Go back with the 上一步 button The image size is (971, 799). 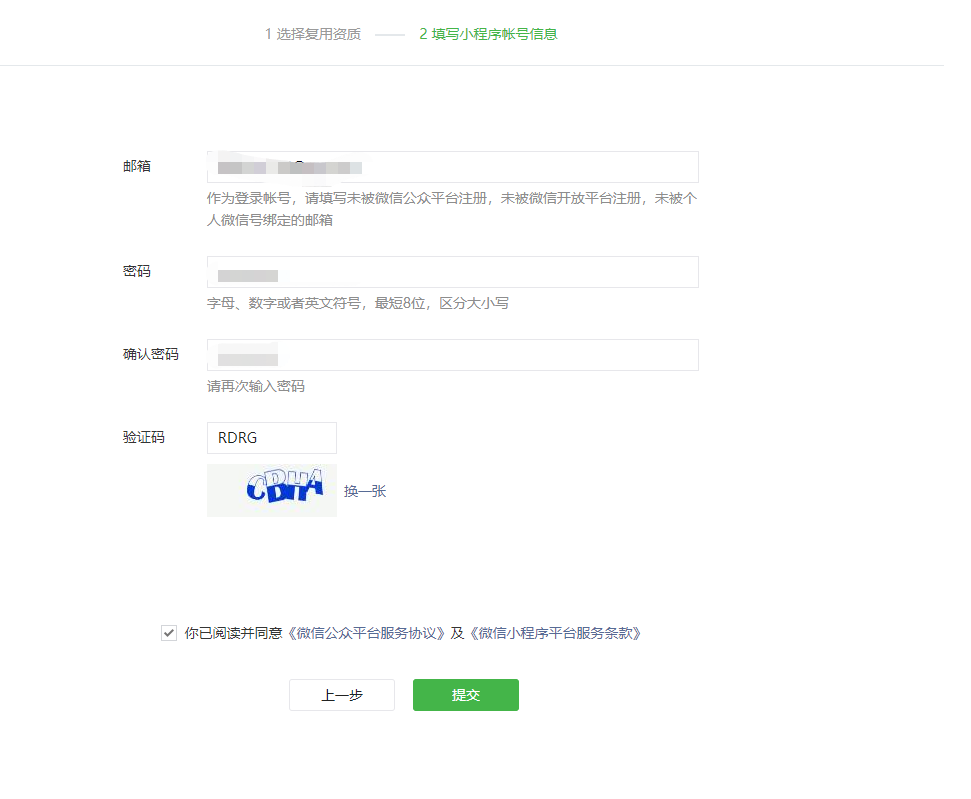coord(341,695)
